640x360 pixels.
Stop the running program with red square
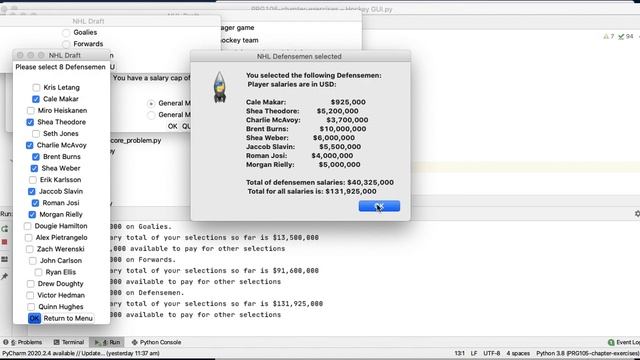click(4, 242)
